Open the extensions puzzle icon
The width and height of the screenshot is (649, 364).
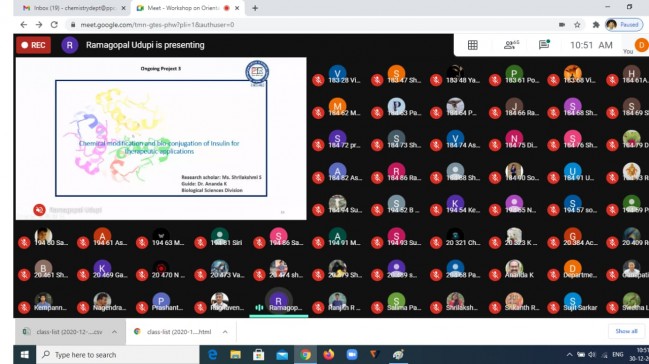pos(596,25)
